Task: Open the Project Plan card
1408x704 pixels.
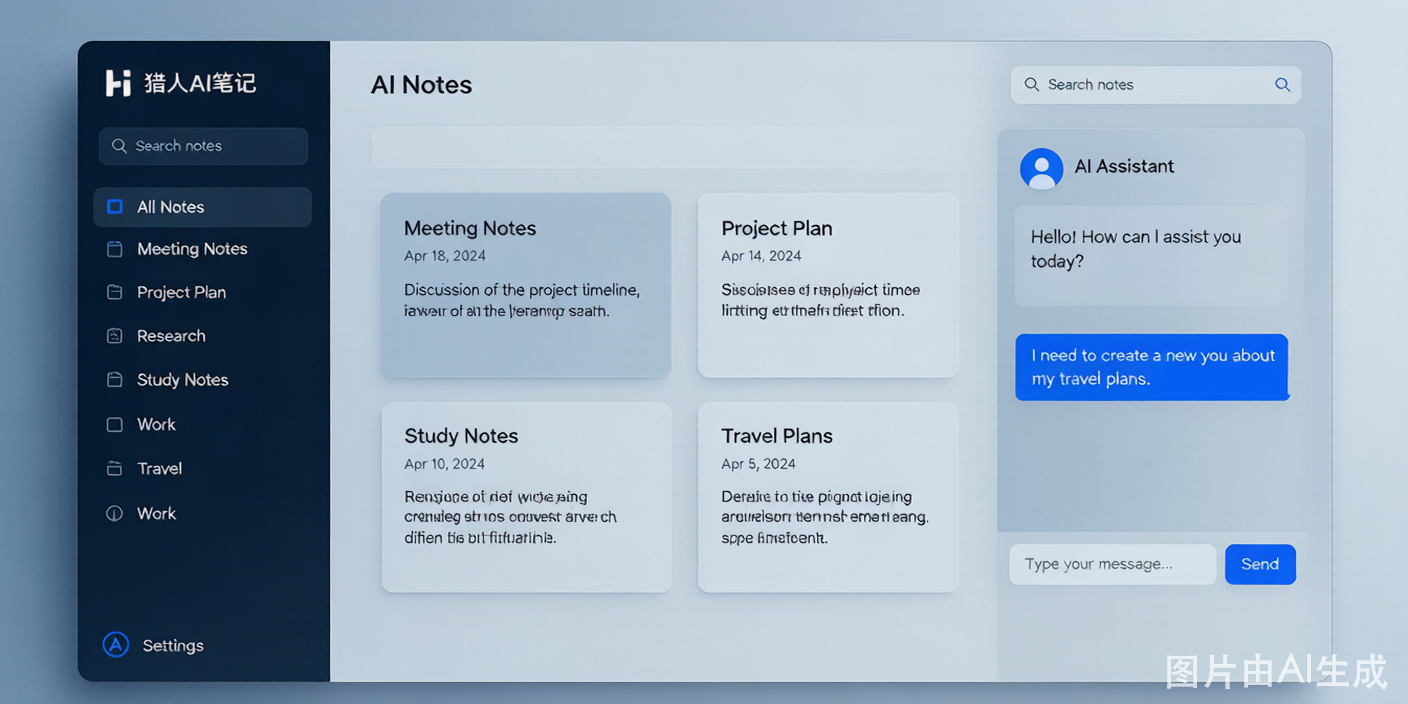Action: 828,285
